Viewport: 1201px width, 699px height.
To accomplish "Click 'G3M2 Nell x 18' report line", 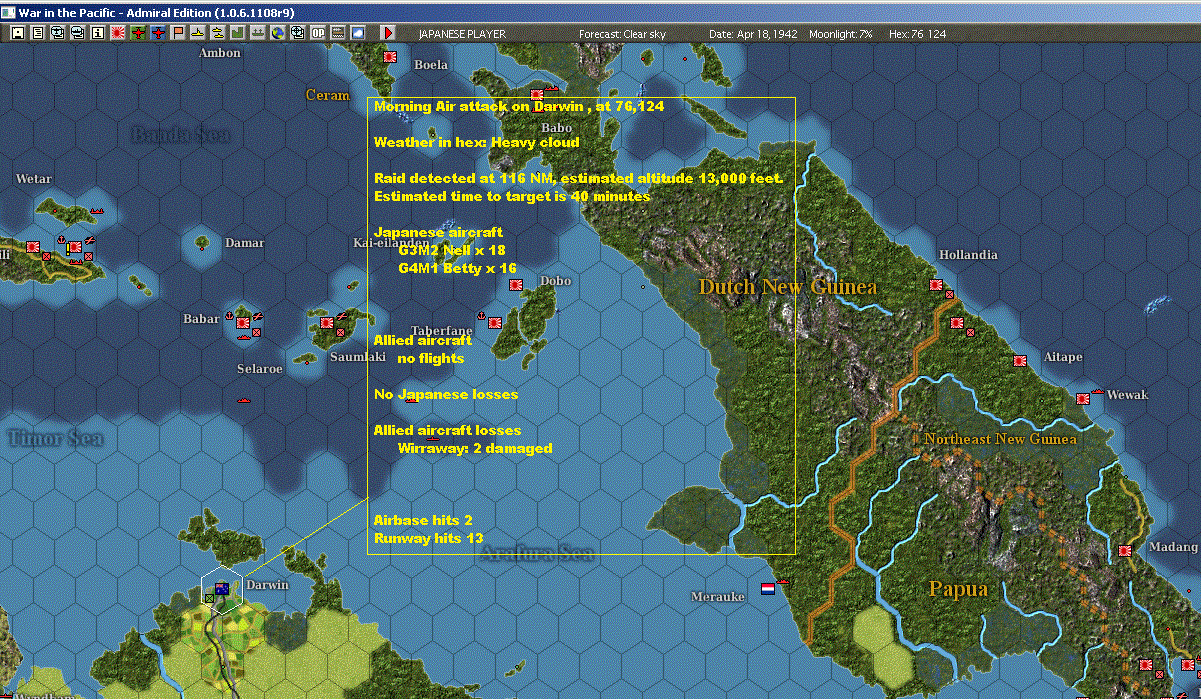I will point(452,250).
